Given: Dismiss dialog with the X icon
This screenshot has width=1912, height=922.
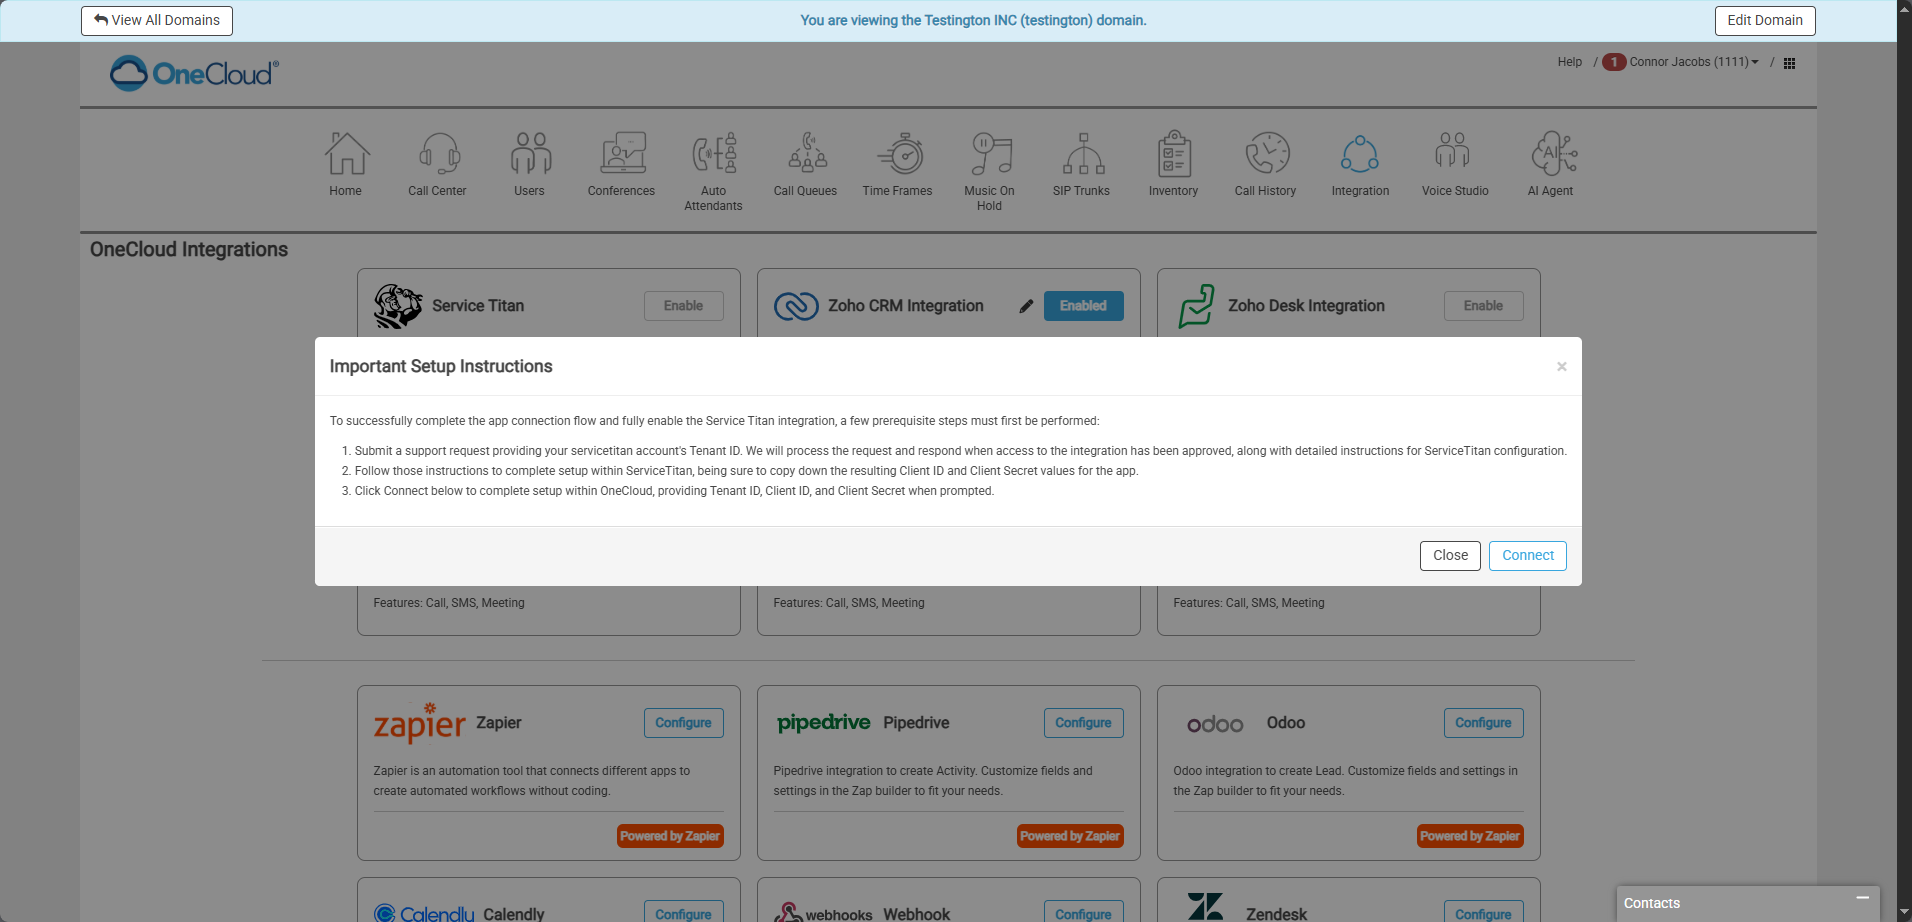Looking at the screenshot, I should pyautogui.click(x=1561, y=367).
